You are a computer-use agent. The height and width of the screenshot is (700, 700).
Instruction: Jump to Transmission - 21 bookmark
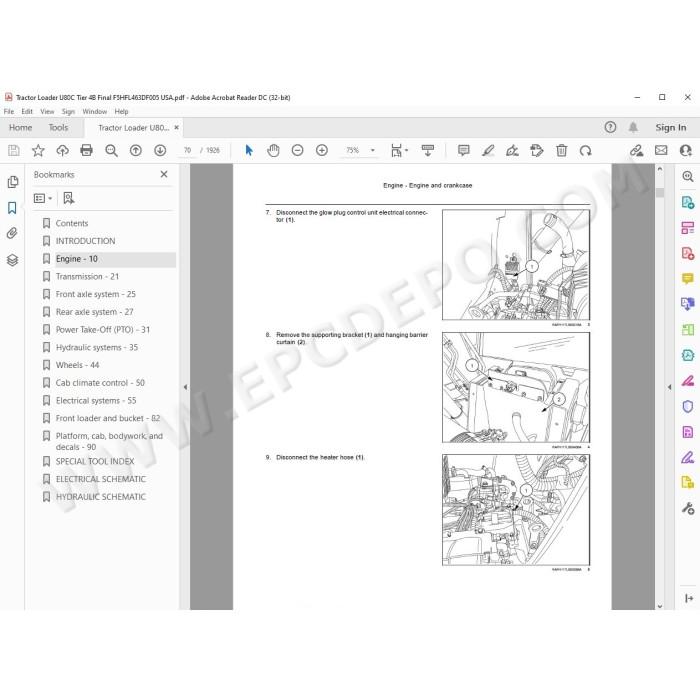tap(87, 276)
